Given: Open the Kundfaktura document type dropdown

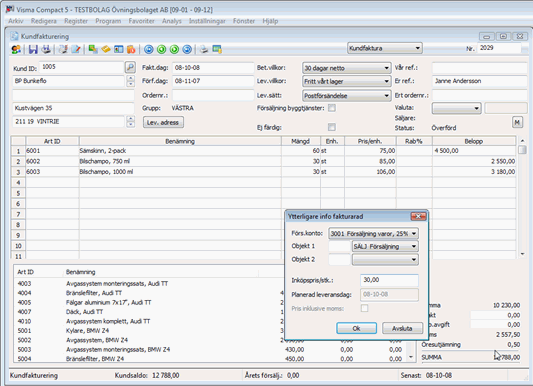Looking at the screenshot, I should pyautogui.click(x=385, y=48).
